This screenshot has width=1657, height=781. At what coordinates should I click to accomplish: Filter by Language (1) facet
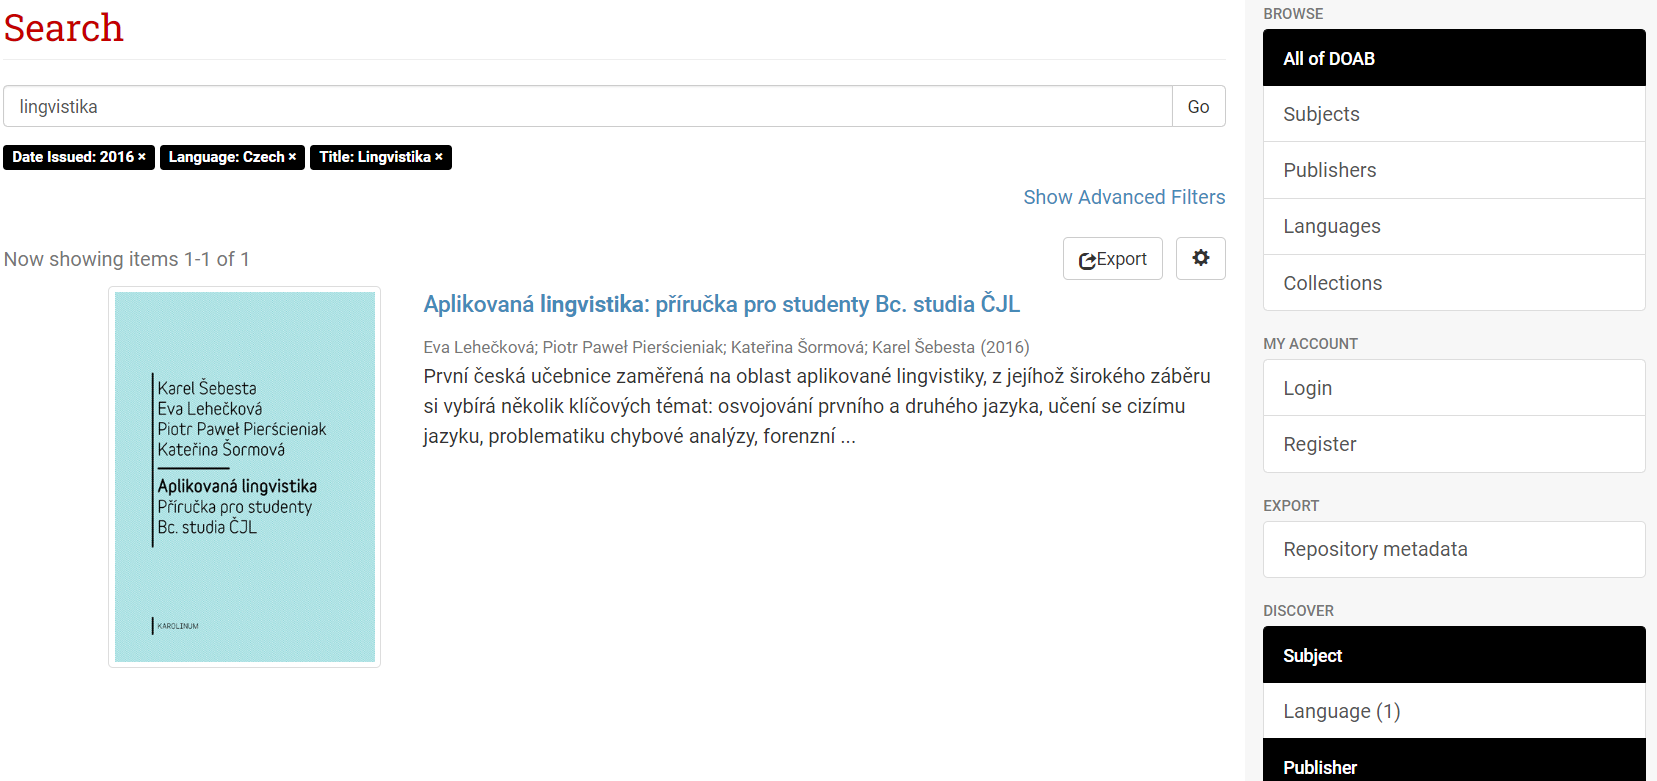pos(1454,711)
